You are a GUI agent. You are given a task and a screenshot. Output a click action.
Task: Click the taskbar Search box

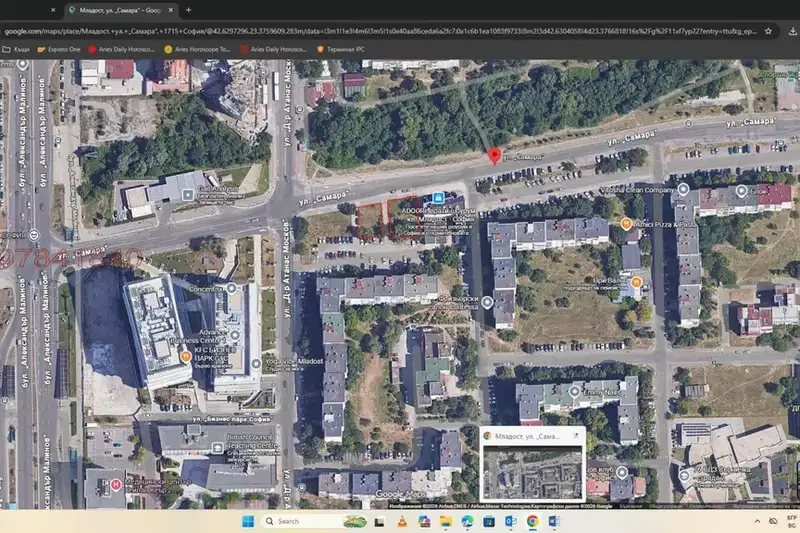315,521
